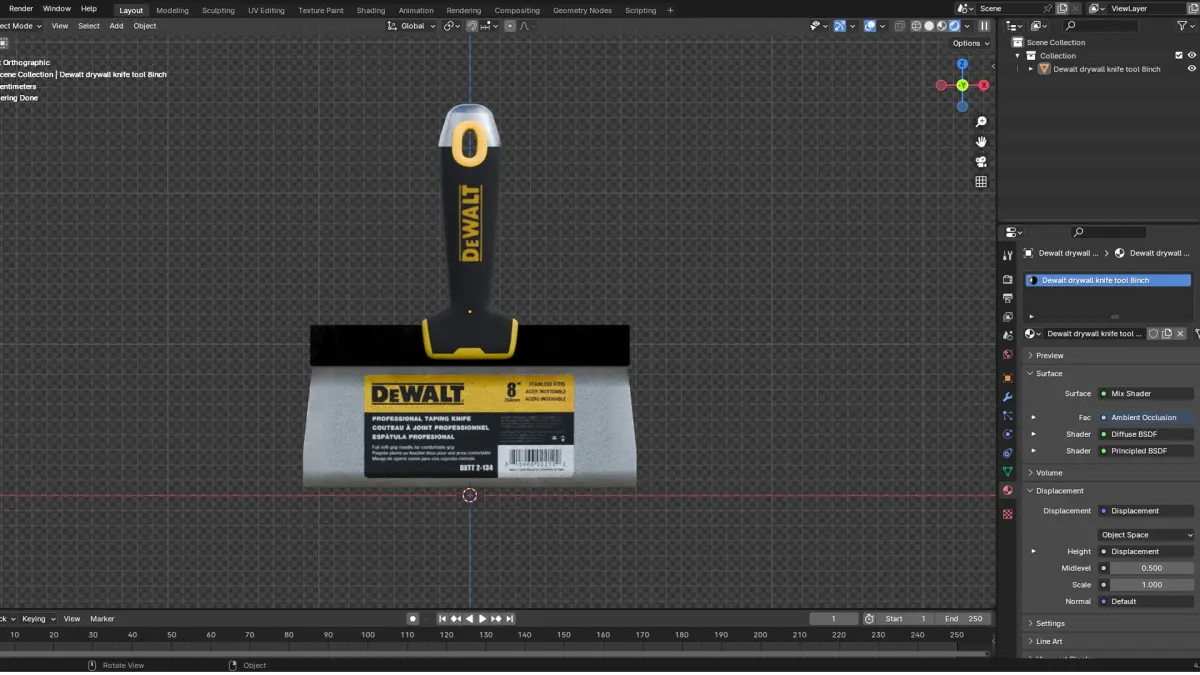Open the Material properties tab

[x=1007, y=490]
